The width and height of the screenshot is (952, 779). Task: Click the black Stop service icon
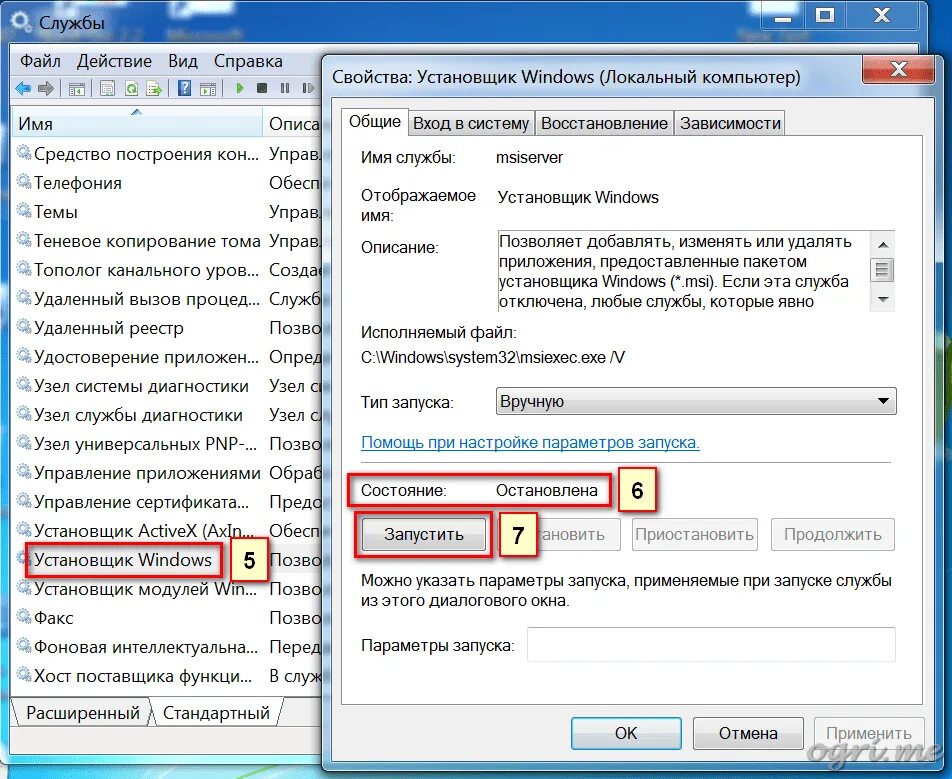[x=262, y=89]
